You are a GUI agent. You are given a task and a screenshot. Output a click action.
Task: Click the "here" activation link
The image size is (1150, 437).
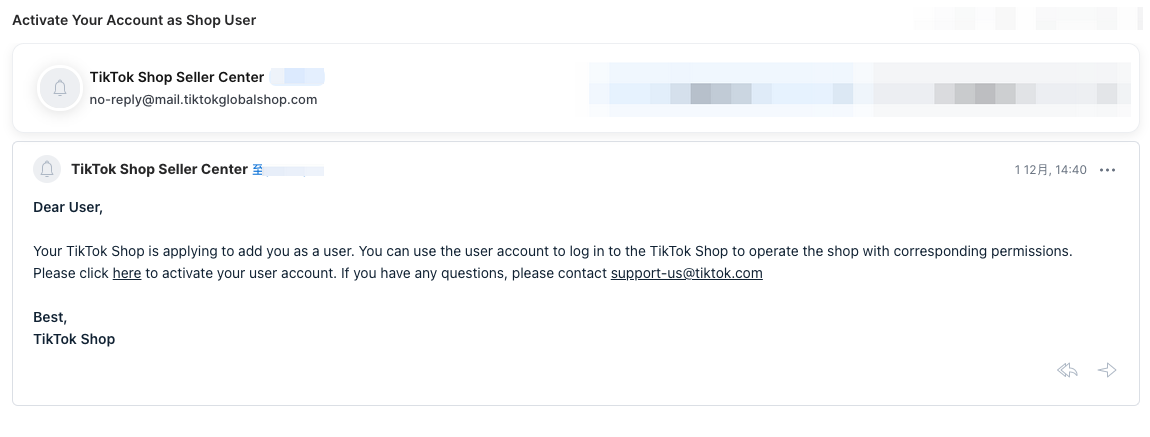pos(127,273)
